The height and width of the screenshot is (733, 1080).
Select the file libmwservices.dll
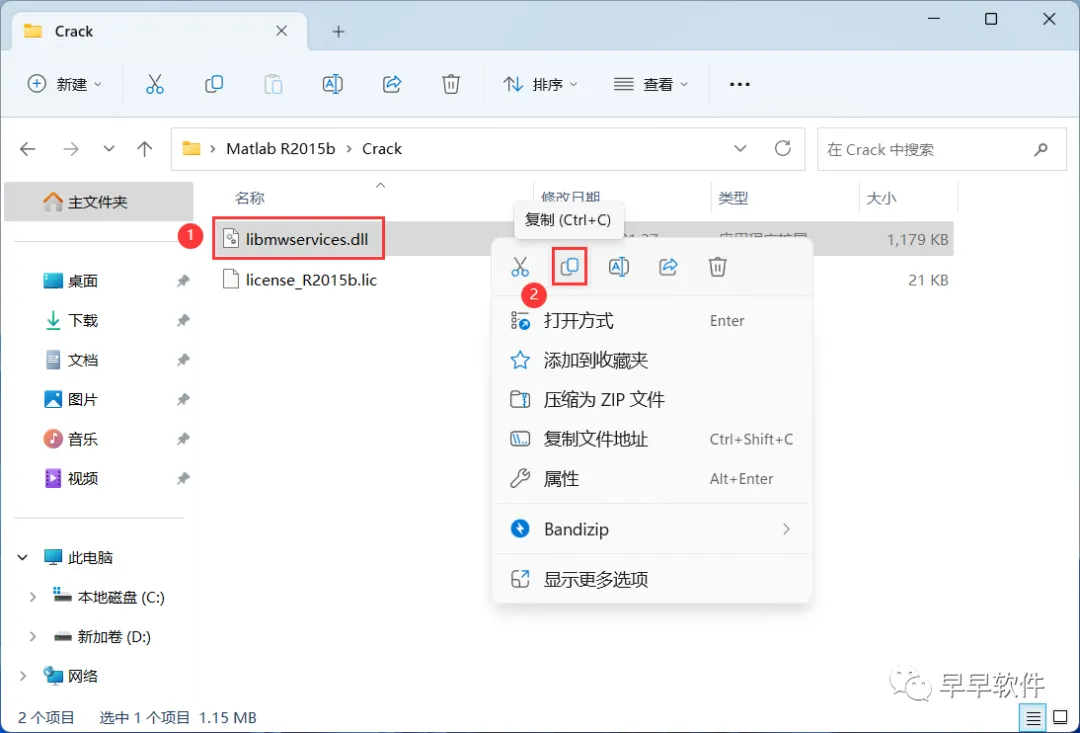307,240
